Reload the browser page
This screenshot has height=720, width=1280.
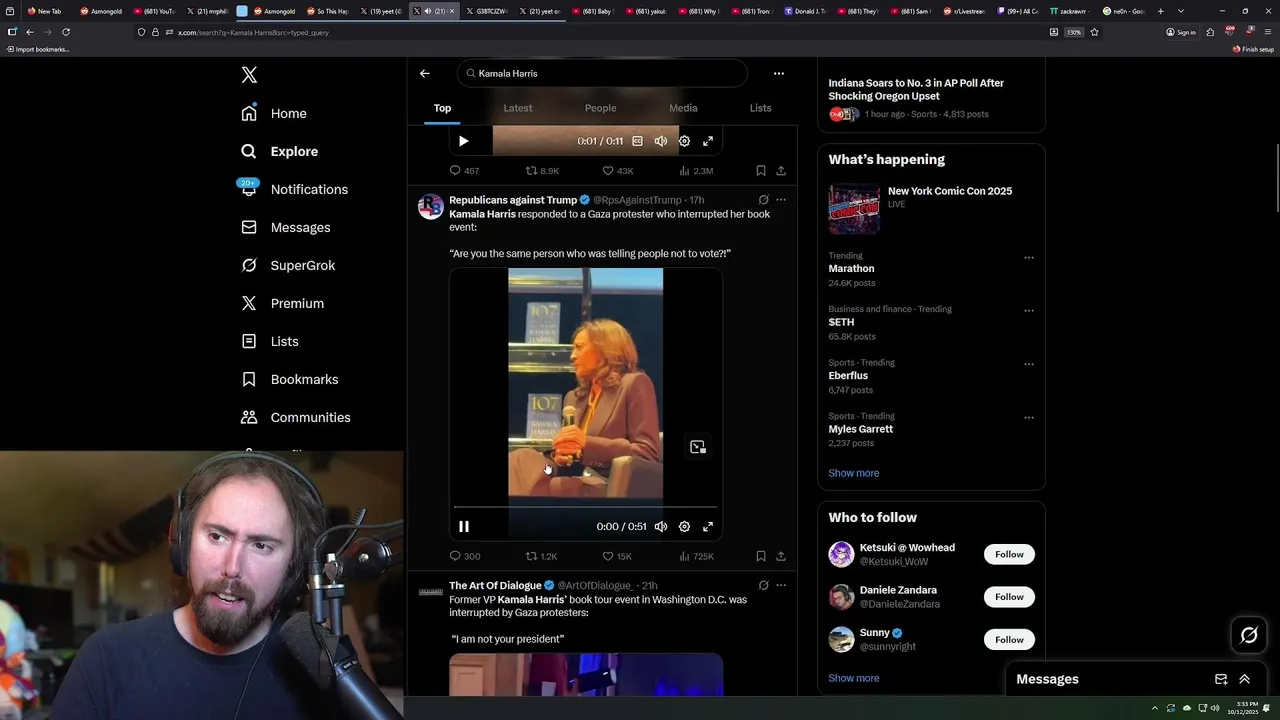tap(66, 32)
